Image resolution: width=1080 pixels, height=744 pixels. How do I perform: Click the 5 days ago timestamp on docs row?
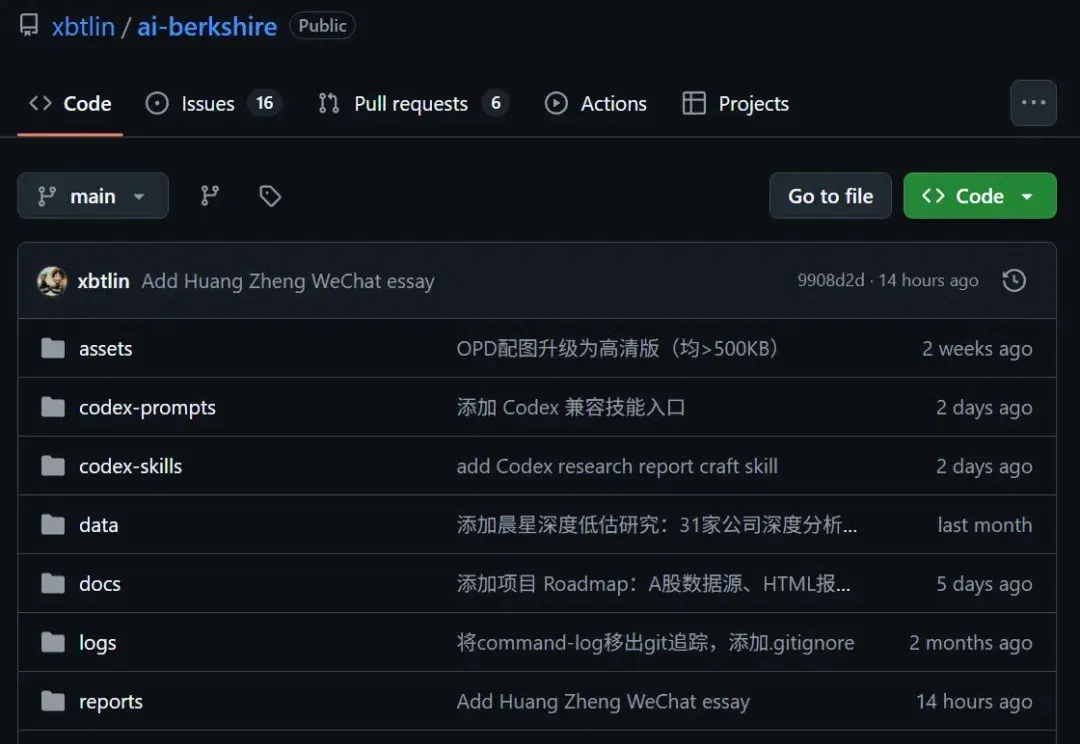tap(984, 584)
